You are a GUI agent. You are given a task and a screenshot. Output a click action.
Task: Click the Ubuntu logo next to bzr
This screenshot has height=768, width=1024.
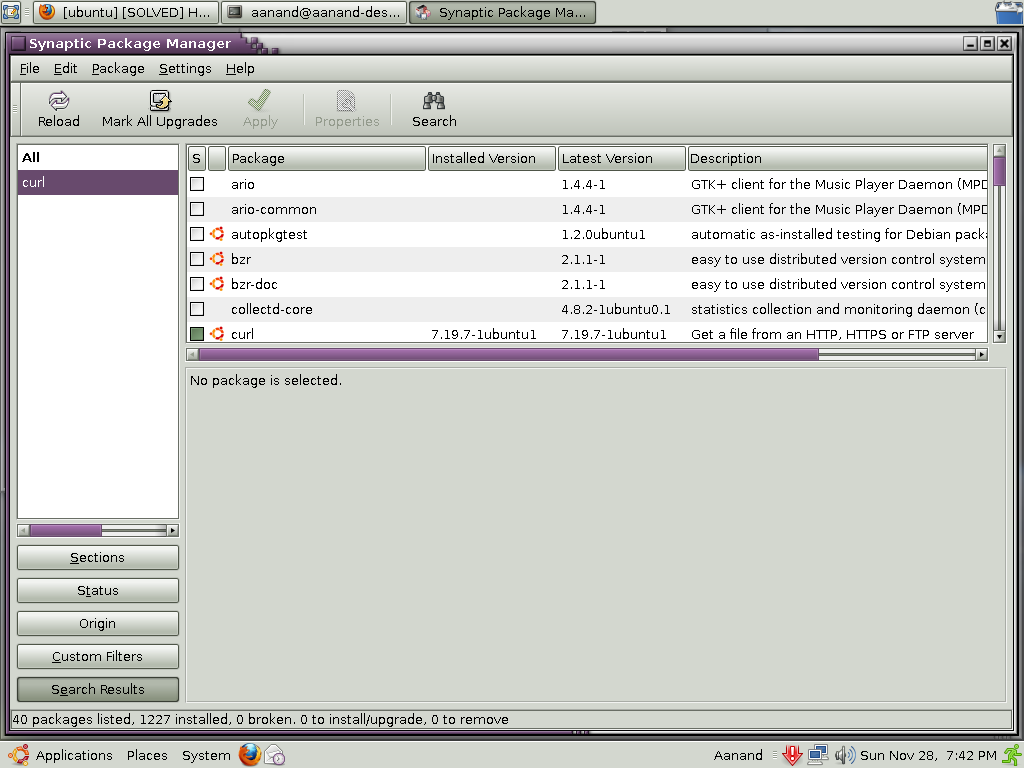pos(217,259)
